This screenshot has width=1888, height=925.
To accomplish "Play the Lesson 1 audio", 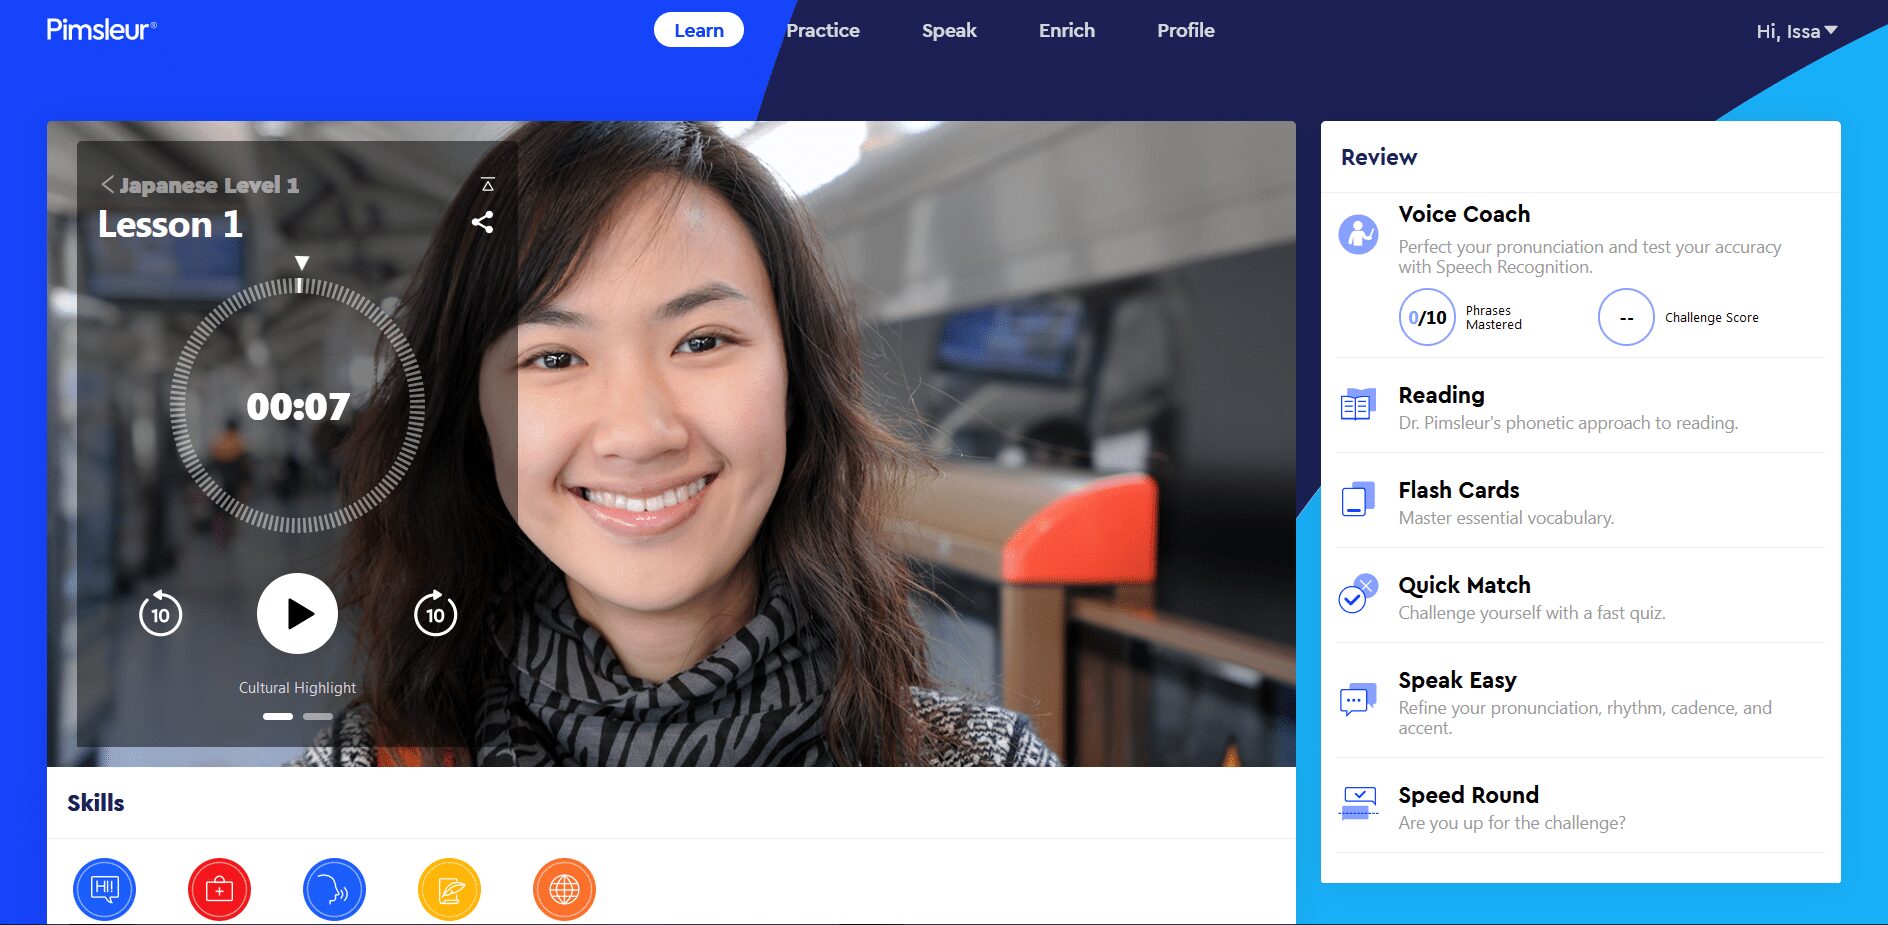I will point(297,613).
